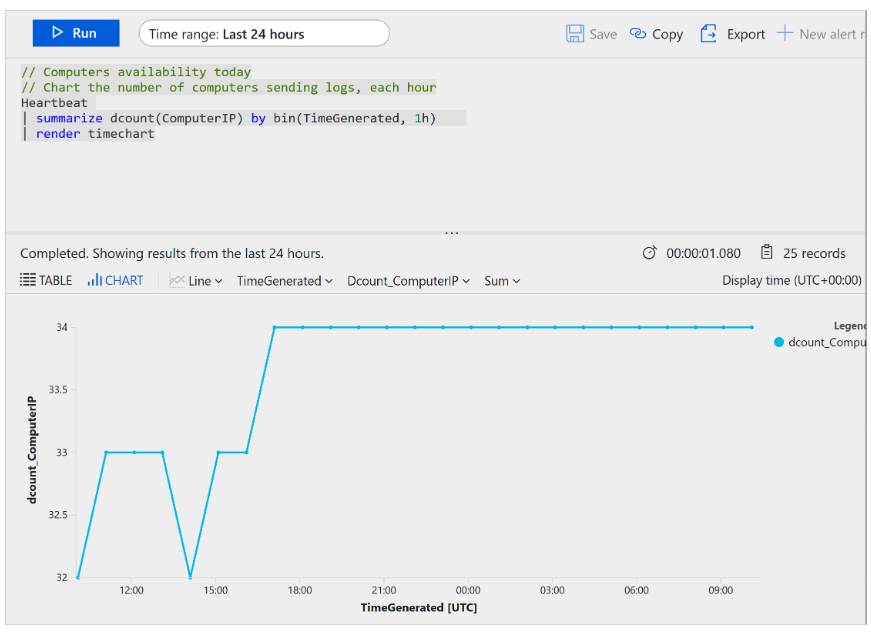Click the stopwatch icon showing query duration
This screenshot has width=871, height=644.
[650, 253]
